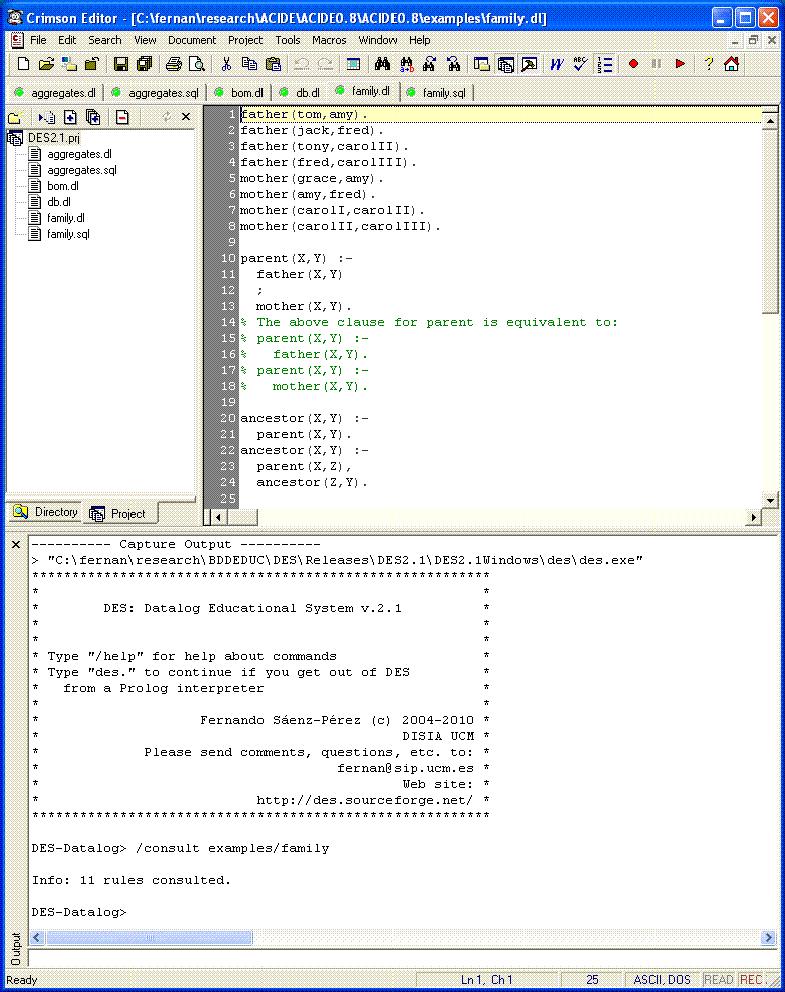The height and width of the screenshot is (992, 785).
Task: Click the Copy icon in toolbar
Action: tap(249, 64)
